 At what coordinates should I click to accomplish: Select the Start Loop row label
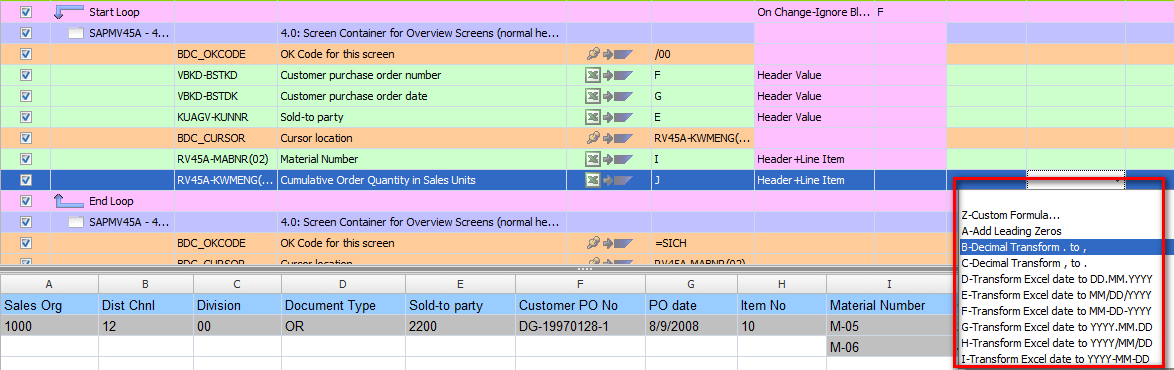(114, 12)
